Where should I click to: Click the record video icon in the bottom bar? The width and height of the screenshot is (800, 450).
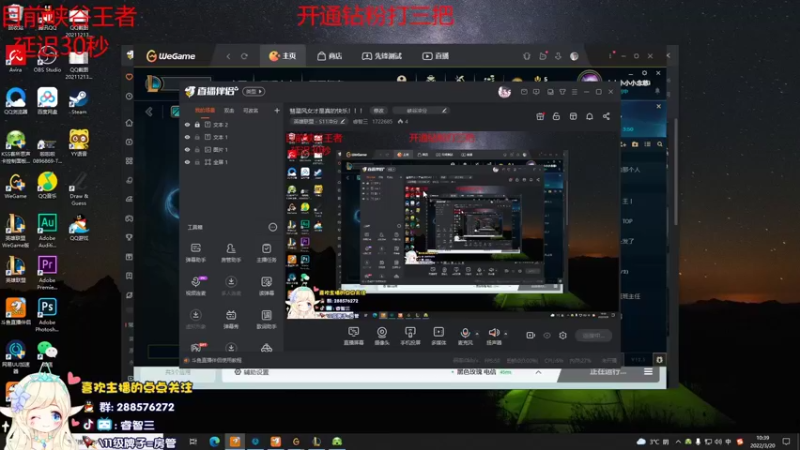[x=531, y=335]
